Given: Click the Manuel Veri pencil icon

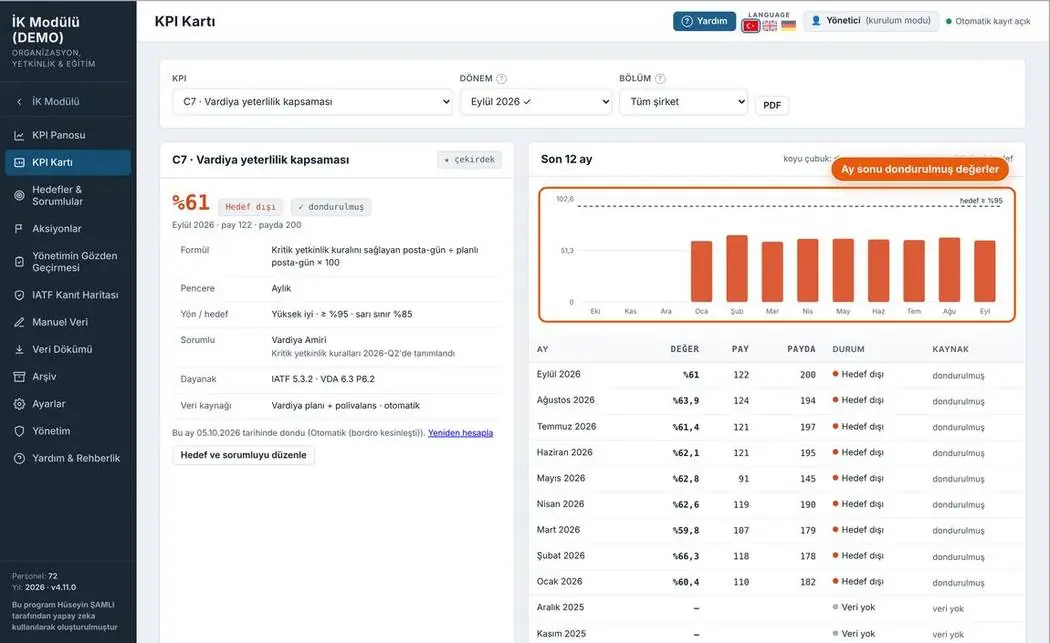Looking at the screenshot, I should click(x=19, y=322).
